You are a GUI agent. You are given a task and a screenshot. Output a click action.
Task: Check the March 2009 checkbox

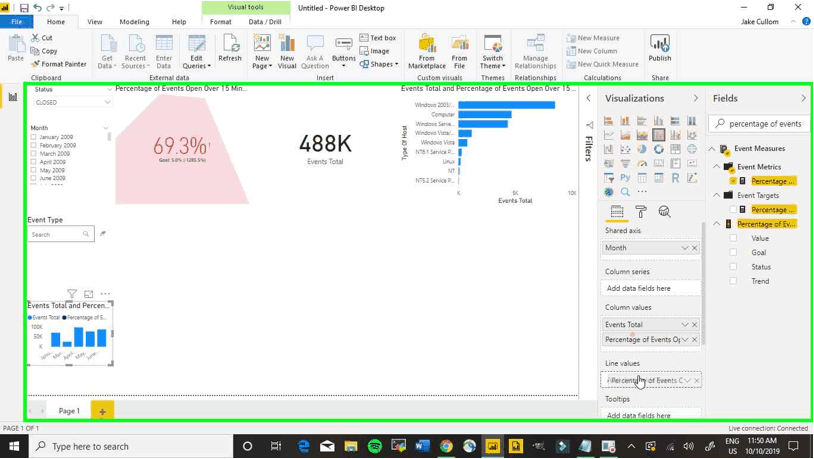34,154
